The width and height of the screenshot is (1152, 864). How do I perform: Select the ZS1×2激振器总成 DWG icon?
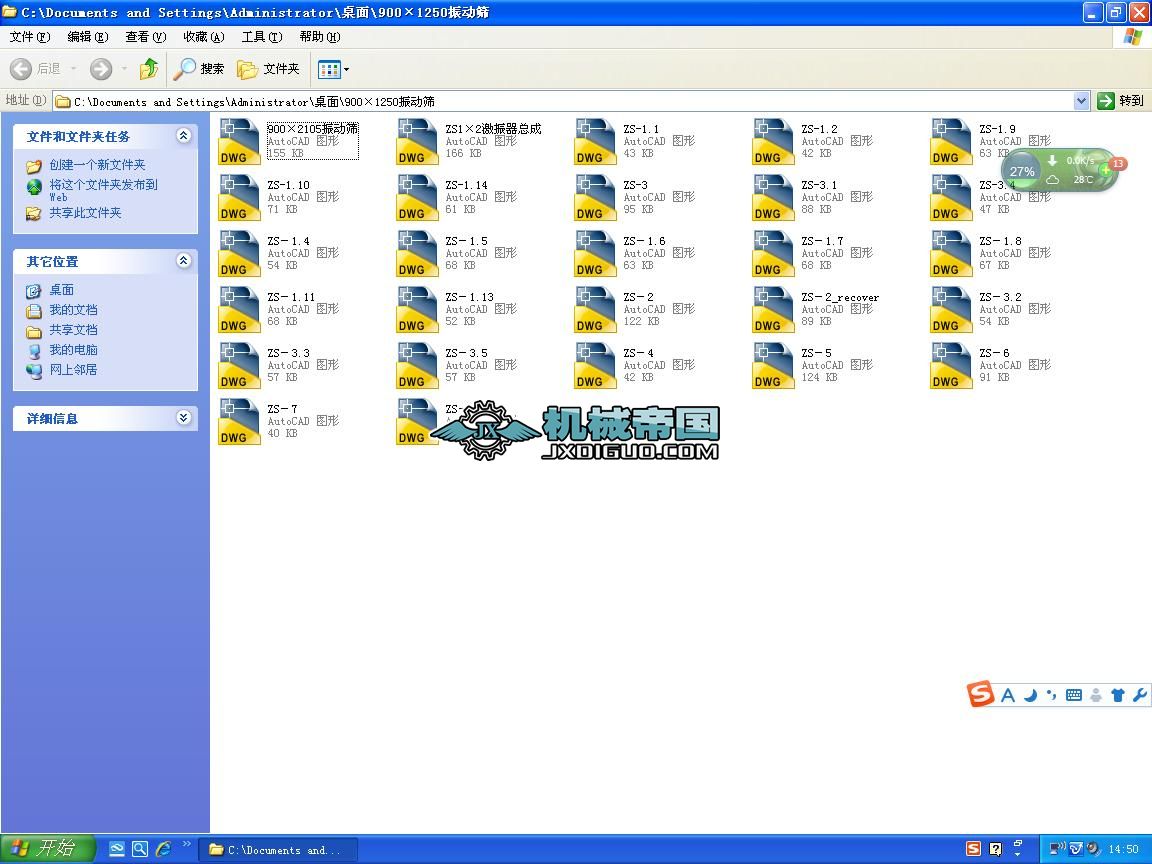(417, 142)
